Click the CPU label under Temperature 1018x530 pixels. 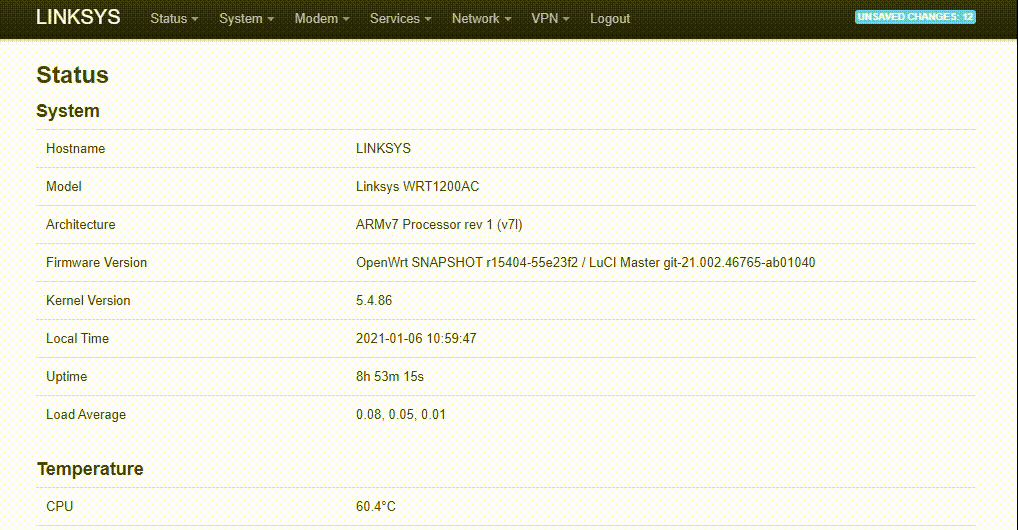point(60,507)
